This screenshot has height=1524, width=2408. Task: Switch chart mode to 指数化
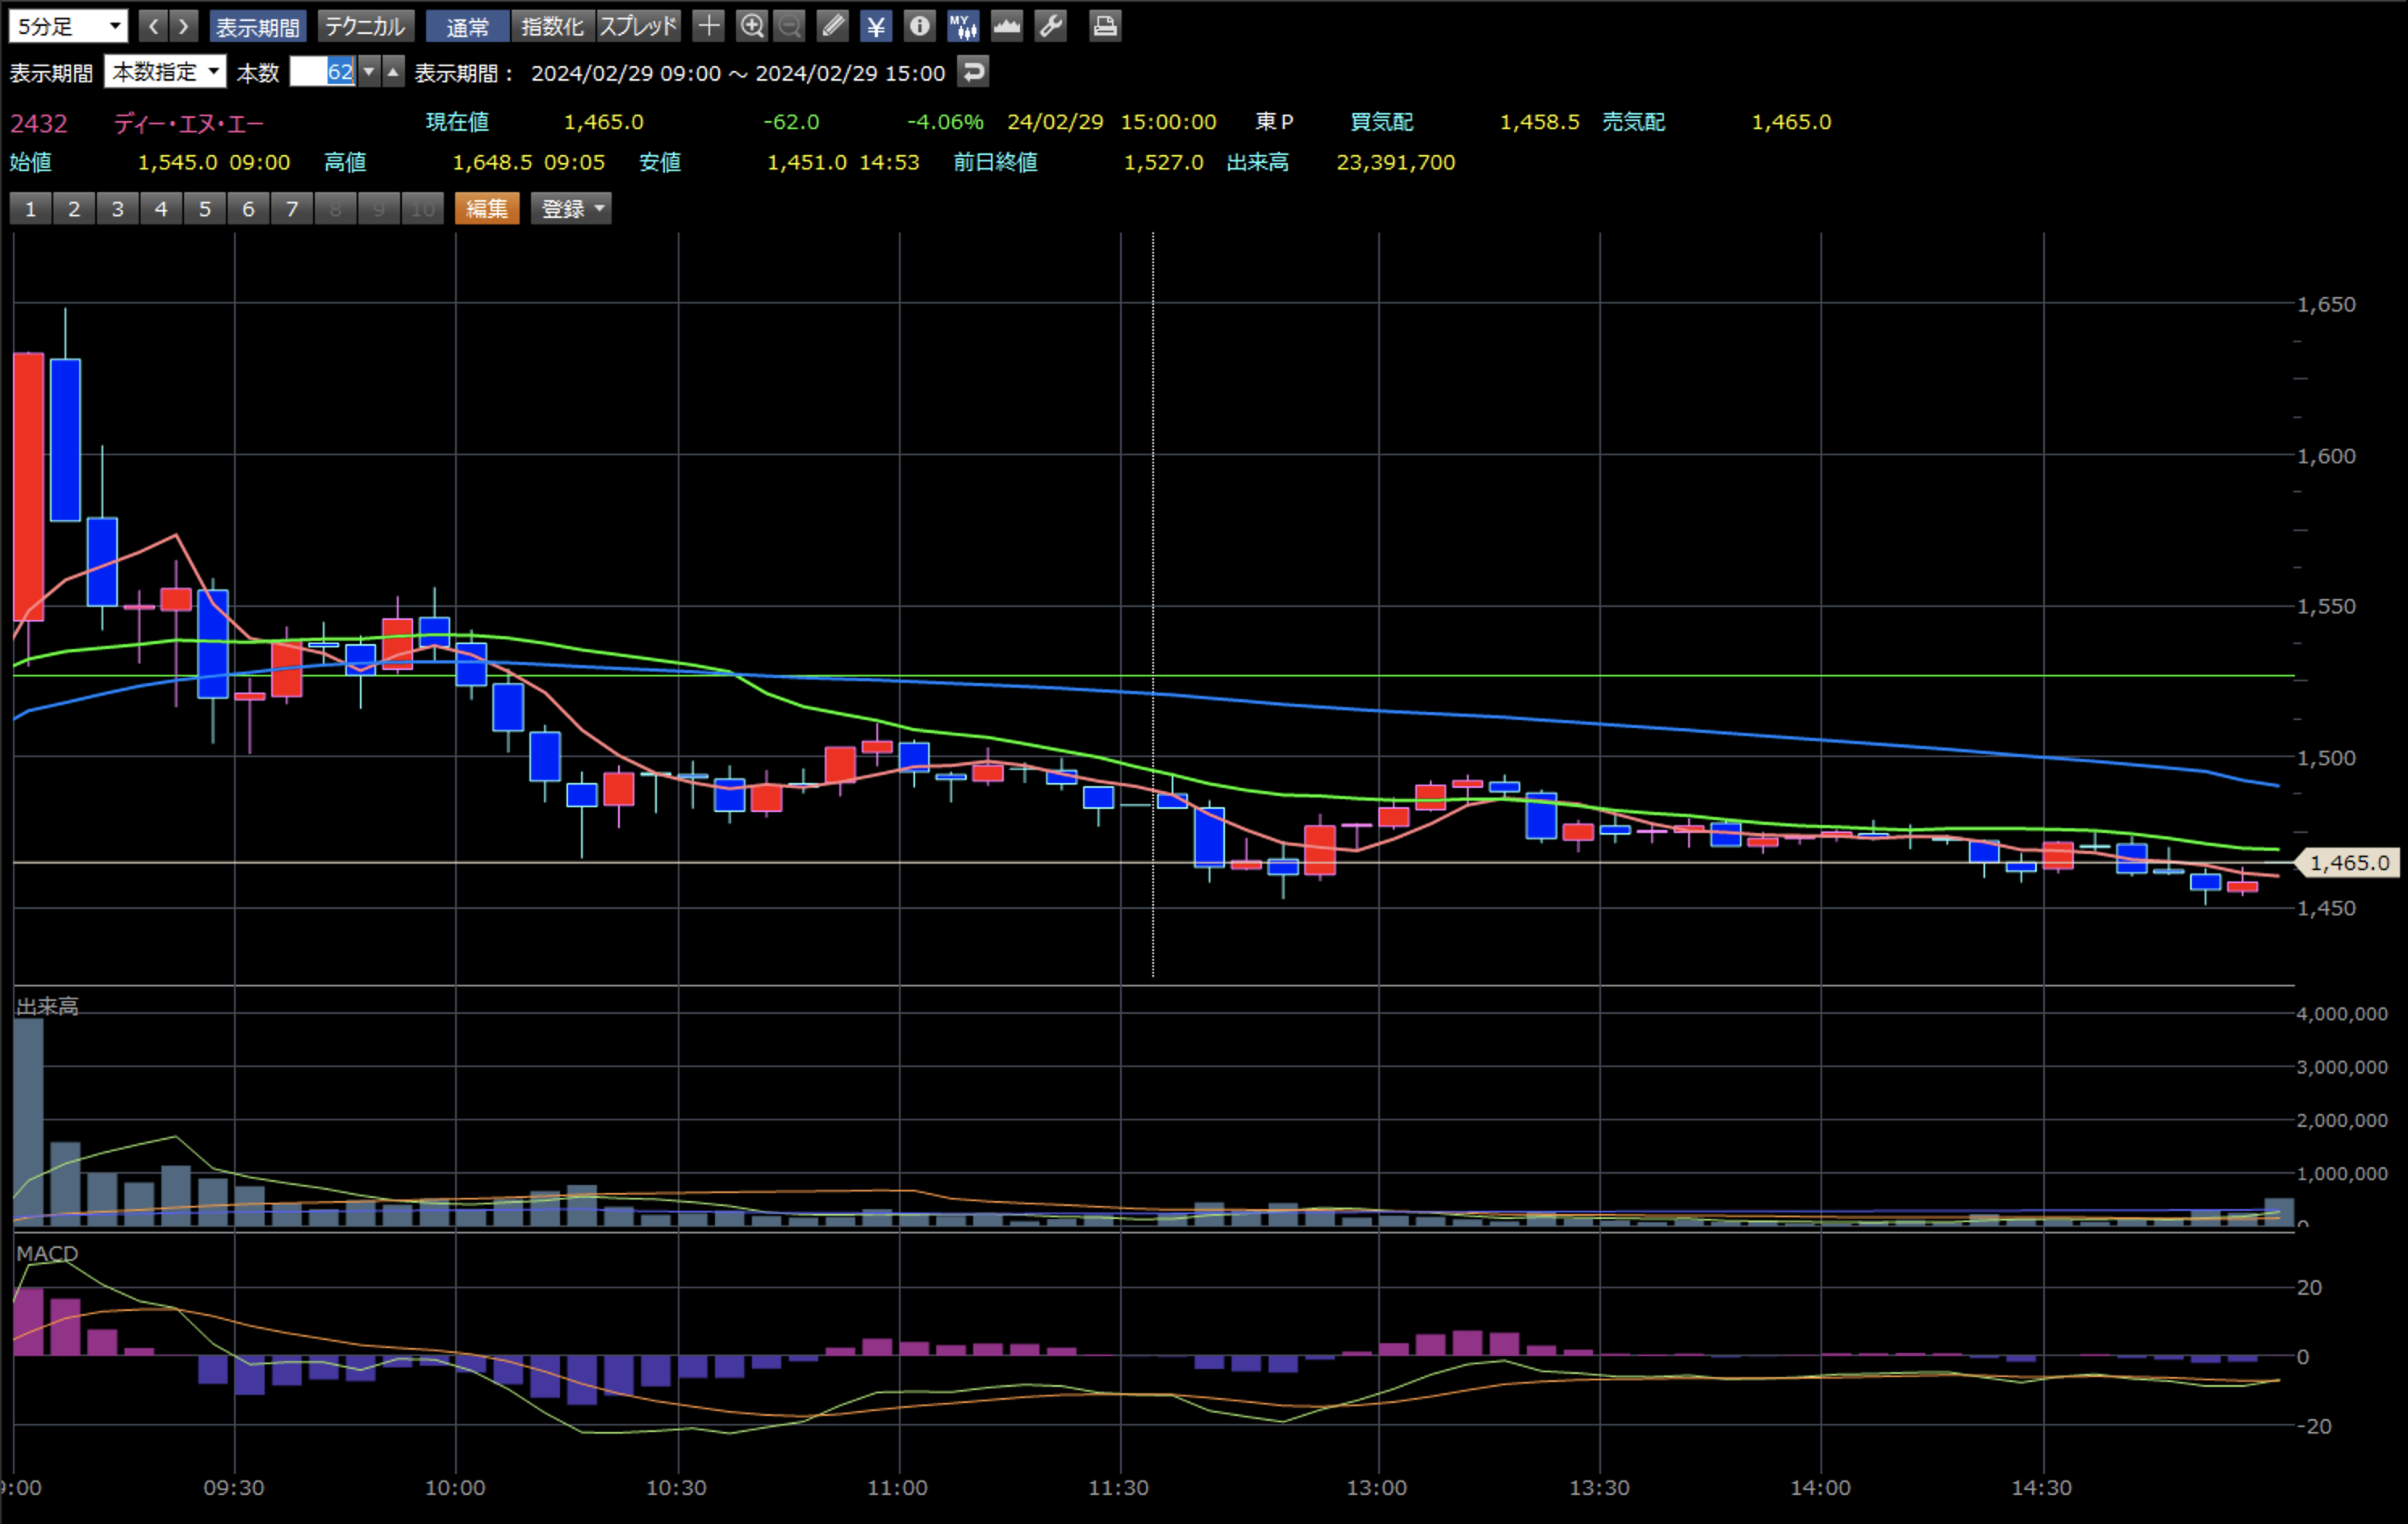point(552,26)
